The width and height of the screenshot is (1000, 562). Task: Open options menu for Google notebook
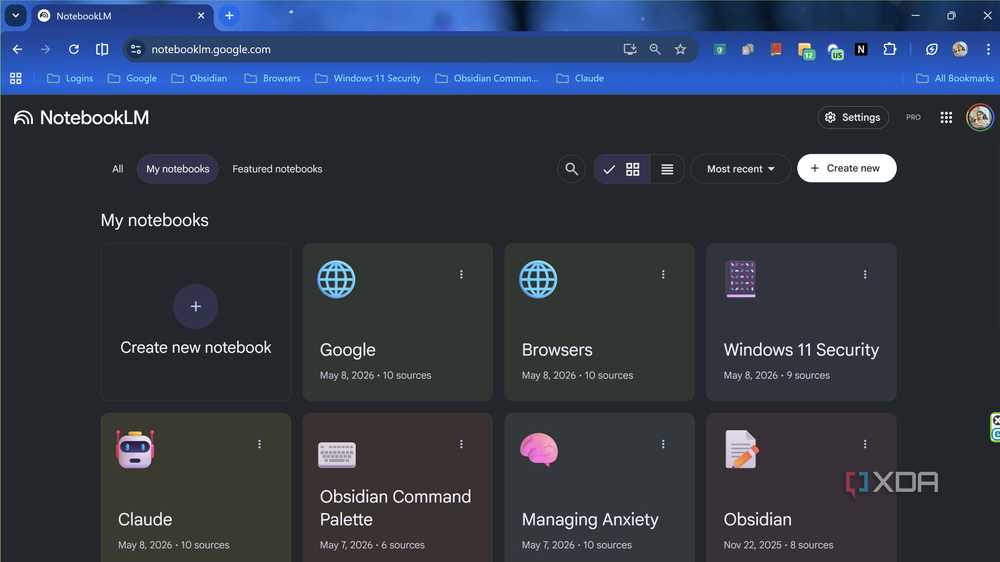(x=461, y=274)
